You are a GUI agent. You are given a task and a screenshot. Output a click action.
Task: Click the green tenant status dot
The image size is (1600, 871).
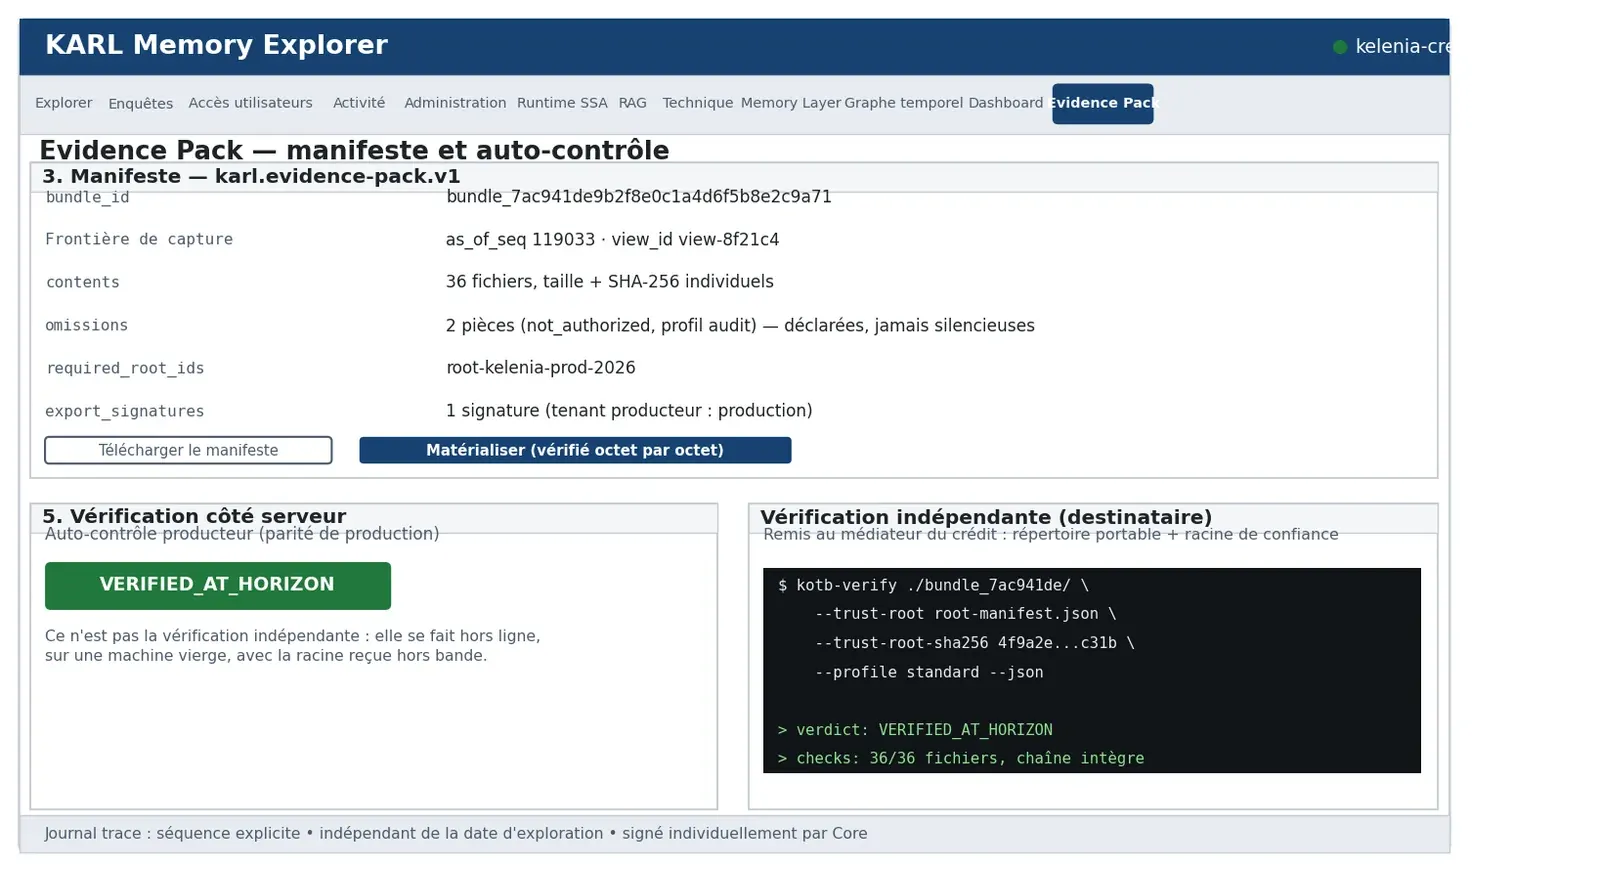coord(1340,47)
